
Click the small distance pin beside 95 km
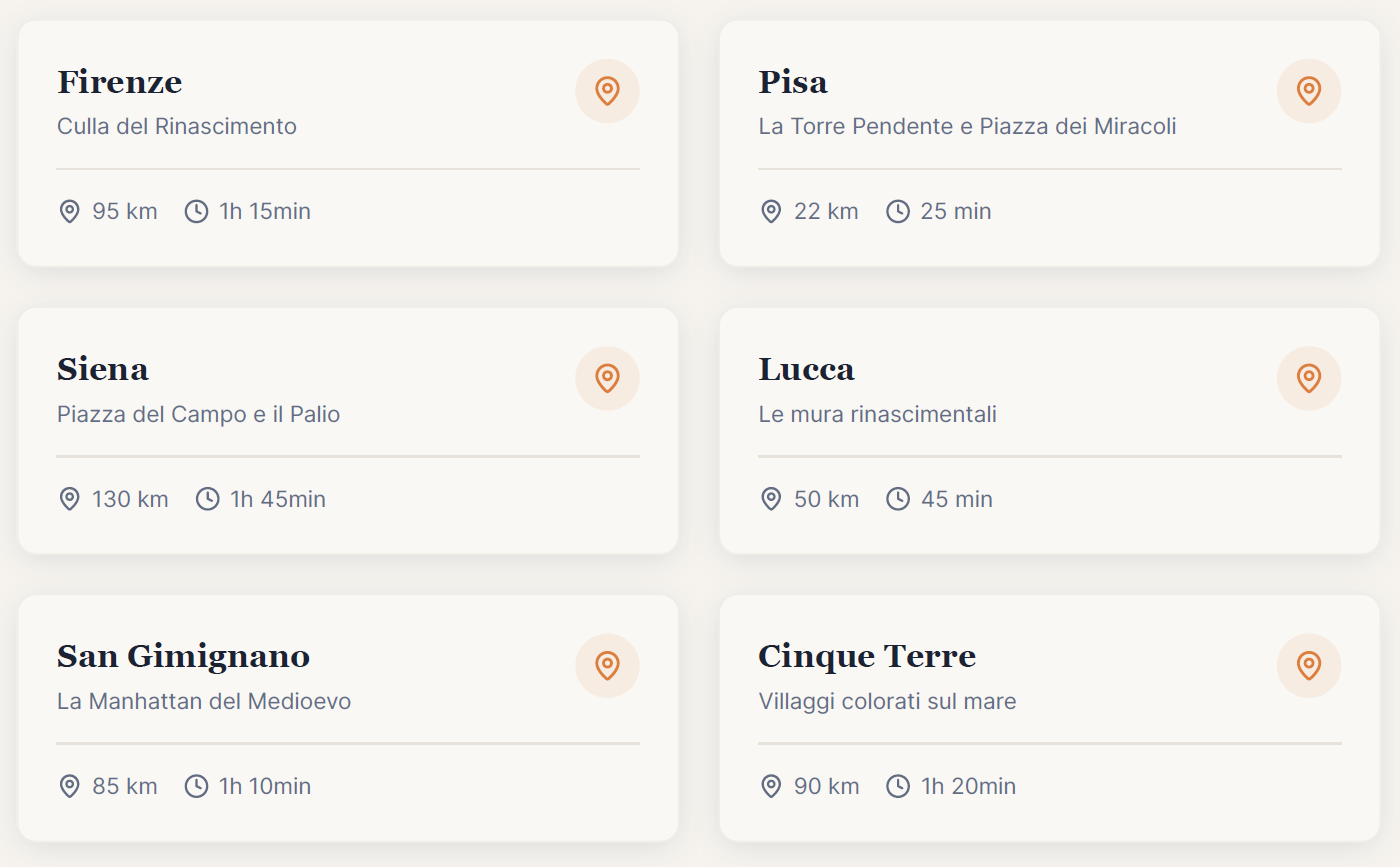[69, 211]
